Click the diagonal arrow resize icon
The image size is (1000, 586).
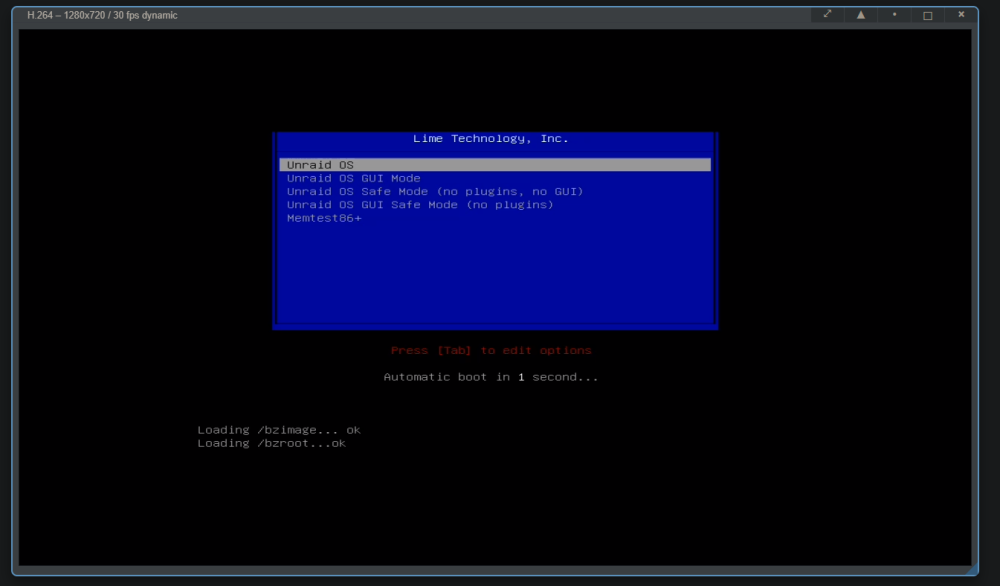[827, 14]
